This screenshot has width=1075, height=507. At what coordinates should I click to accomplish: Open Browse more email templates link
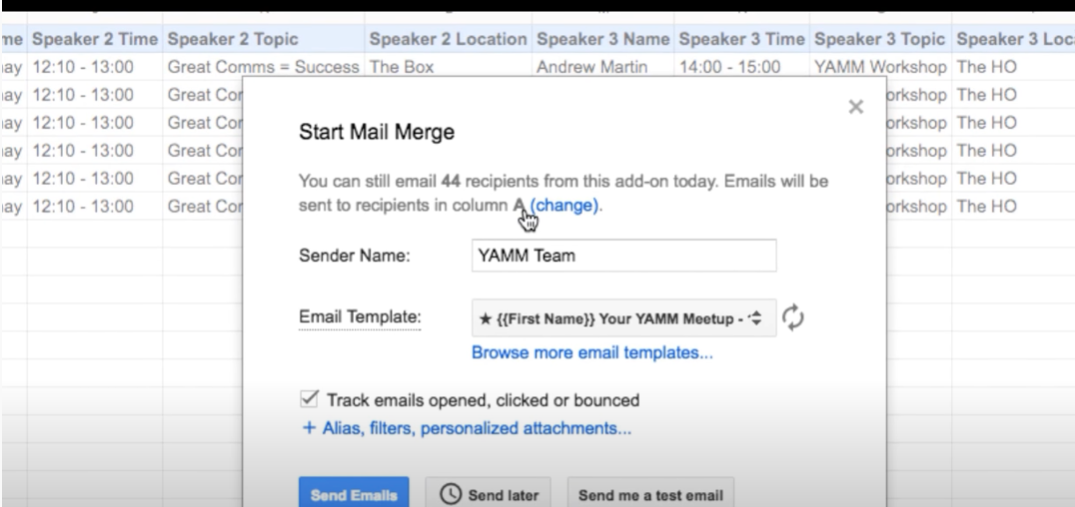tap(592, 353)
